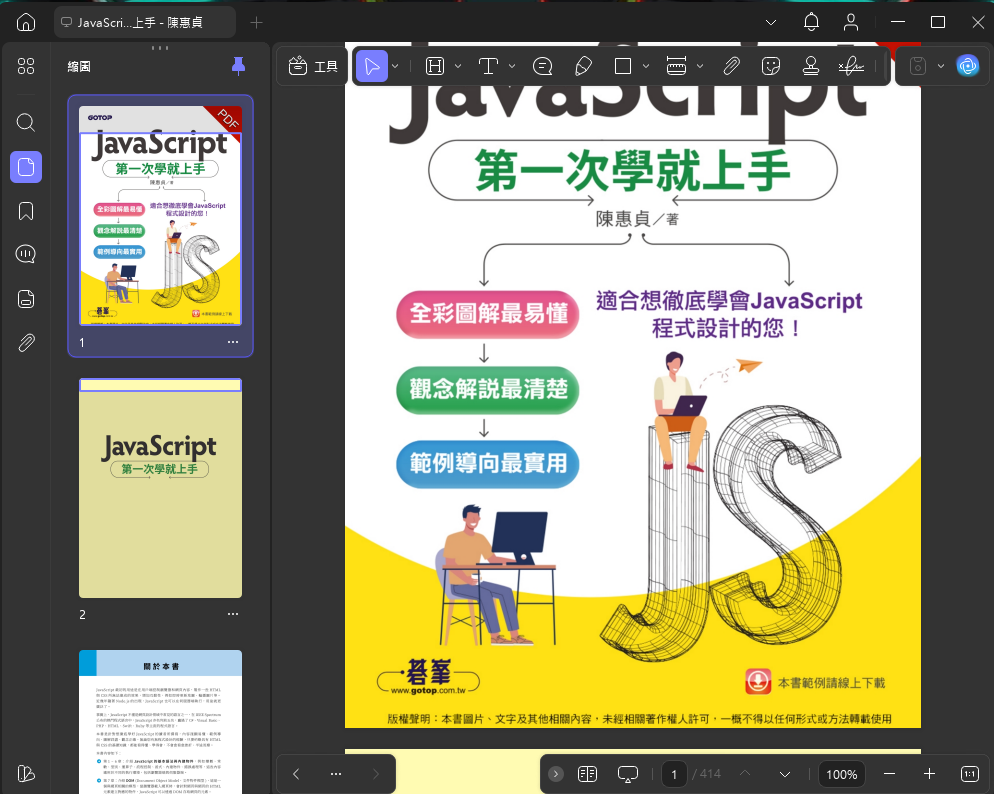
Task: Toggle the thumbnail panel pin
Action: pyautogui.click(x=238, y=66)
